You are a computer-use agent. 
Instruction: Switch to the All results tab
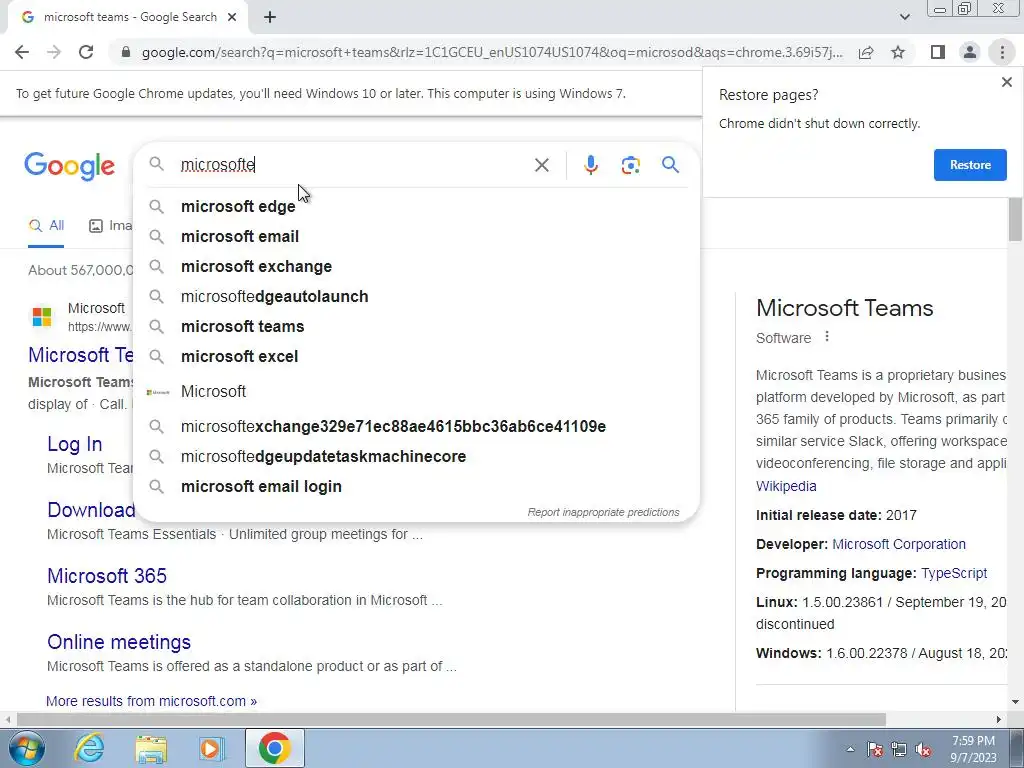pos(46,226)
